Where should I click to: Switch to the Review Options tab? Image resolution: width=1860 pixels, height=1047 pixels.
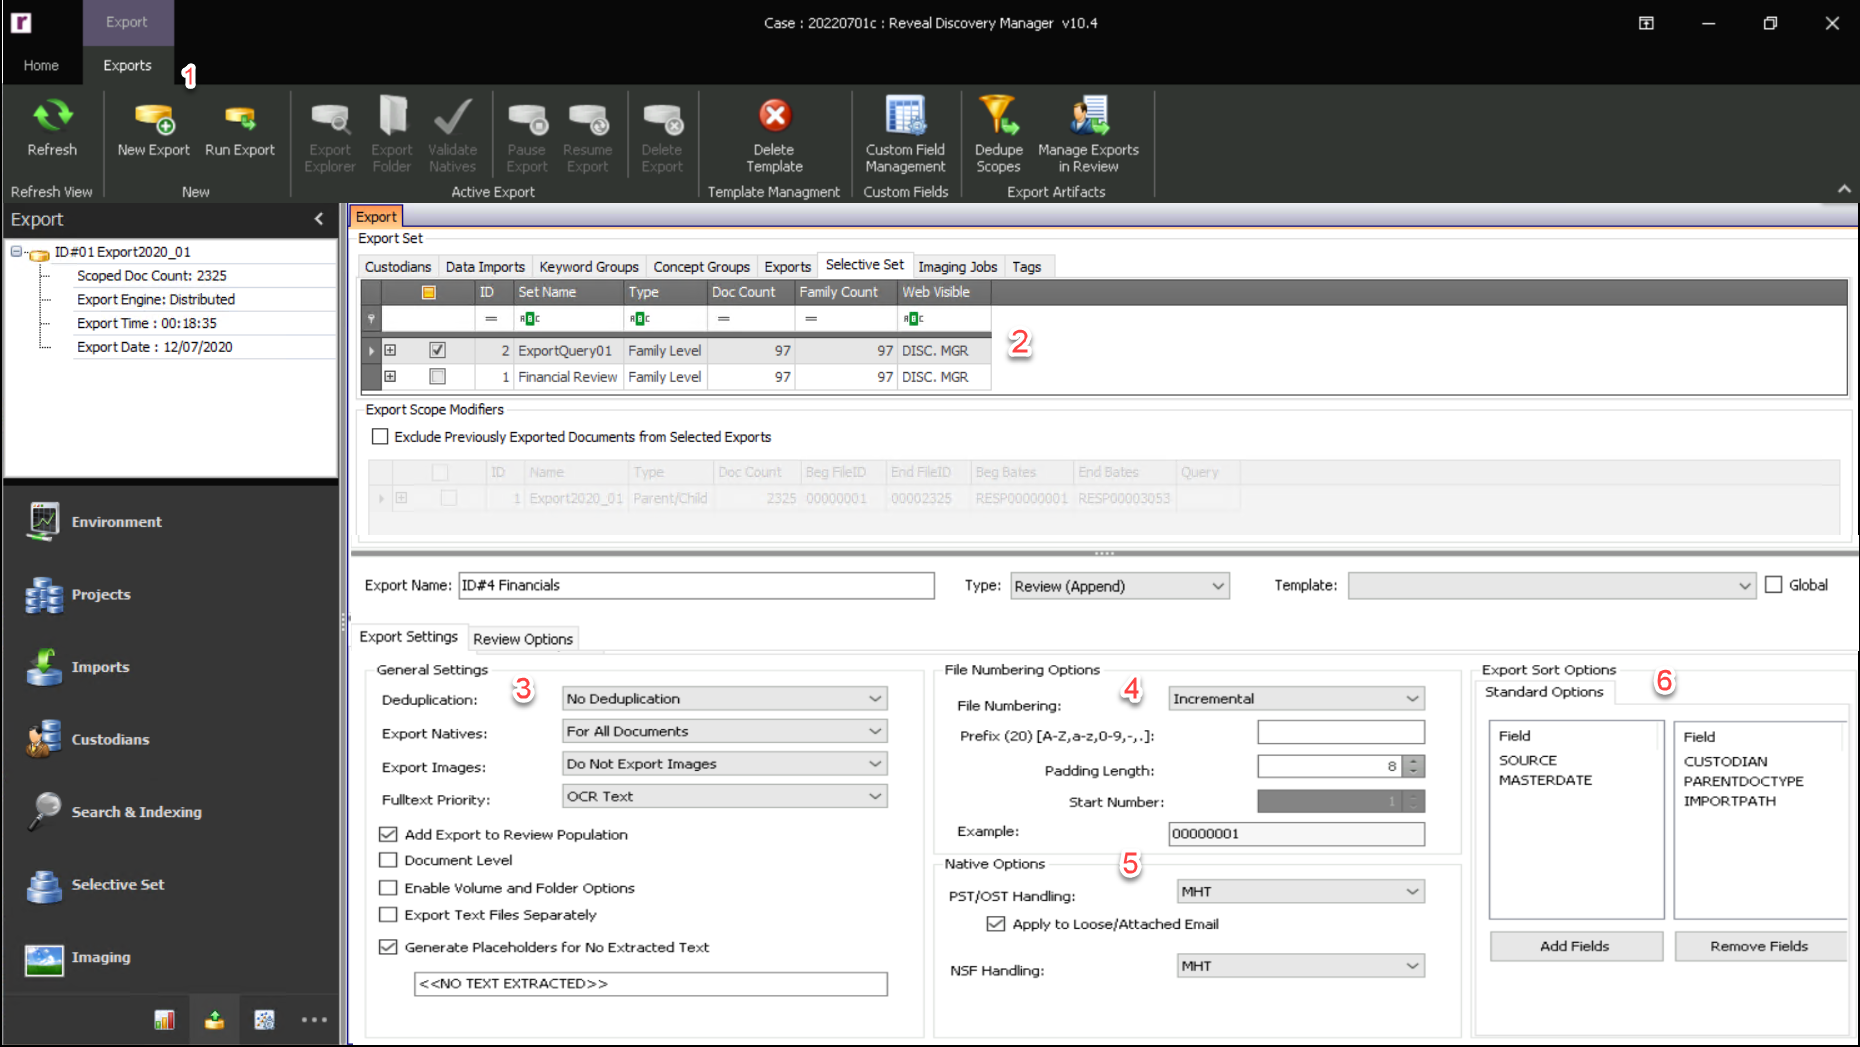pyautogui.click(x=523, y=638)
